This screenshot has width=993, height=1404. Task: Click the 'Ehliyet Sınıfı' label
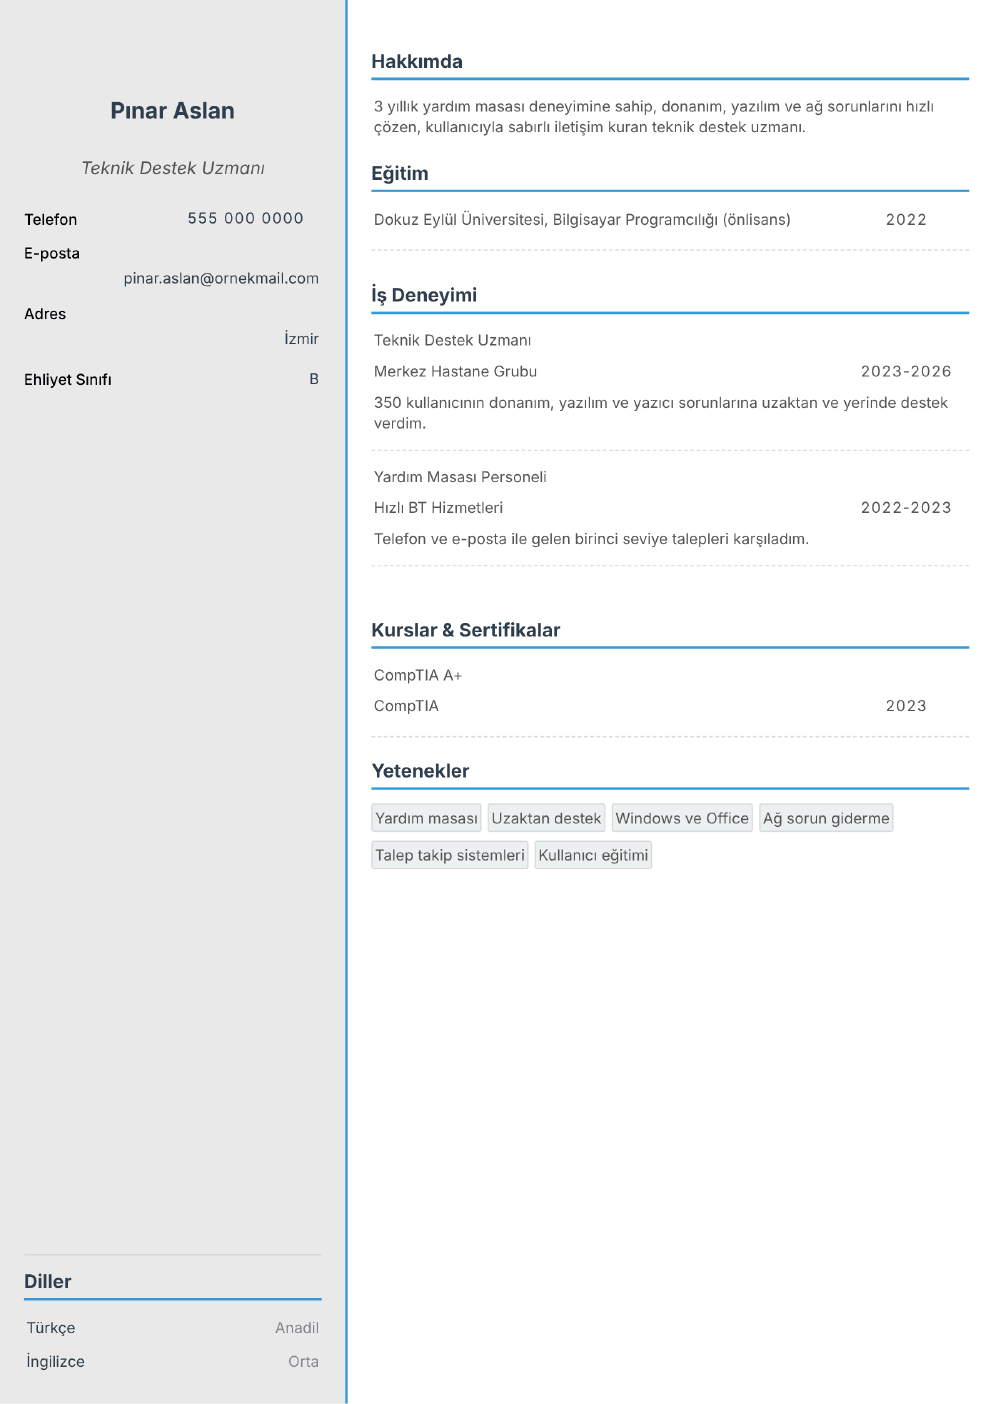tap(68, 380)
